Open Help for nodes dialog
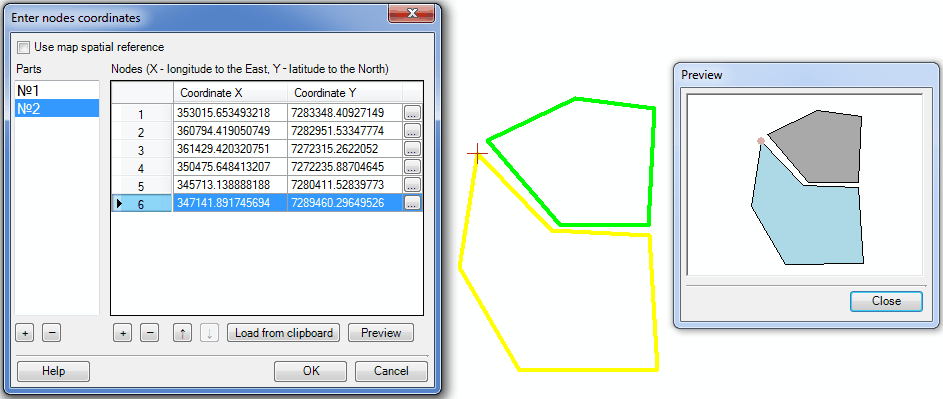 tap(54, 371)
